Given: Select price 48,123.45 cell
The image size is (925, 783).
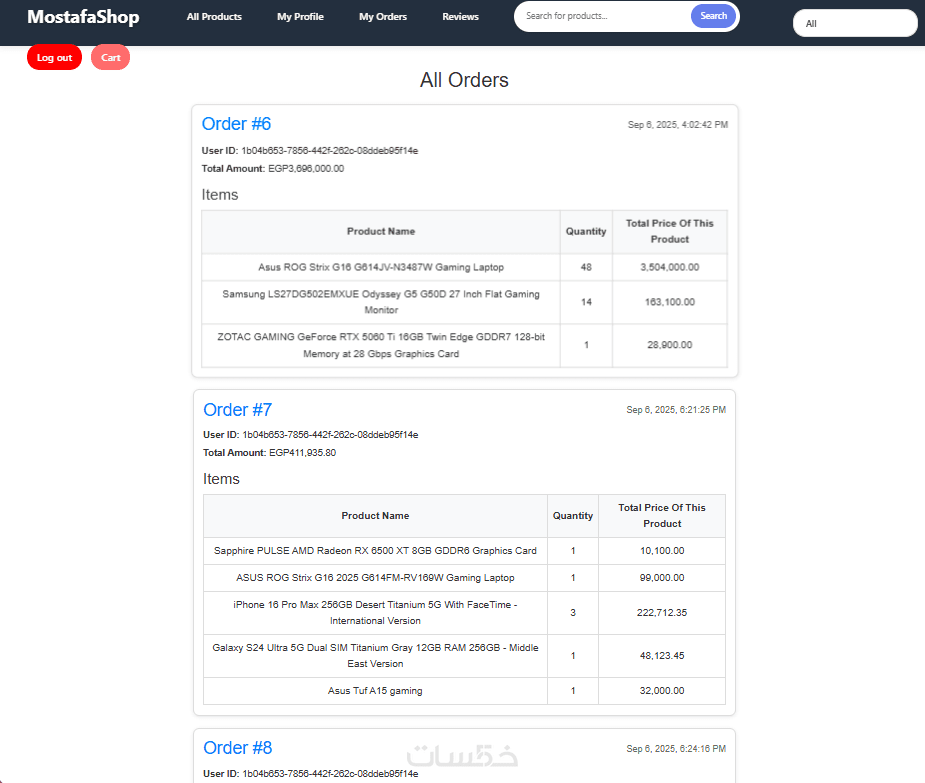Looking at the screenshot, I should click(x=662, y=656).
